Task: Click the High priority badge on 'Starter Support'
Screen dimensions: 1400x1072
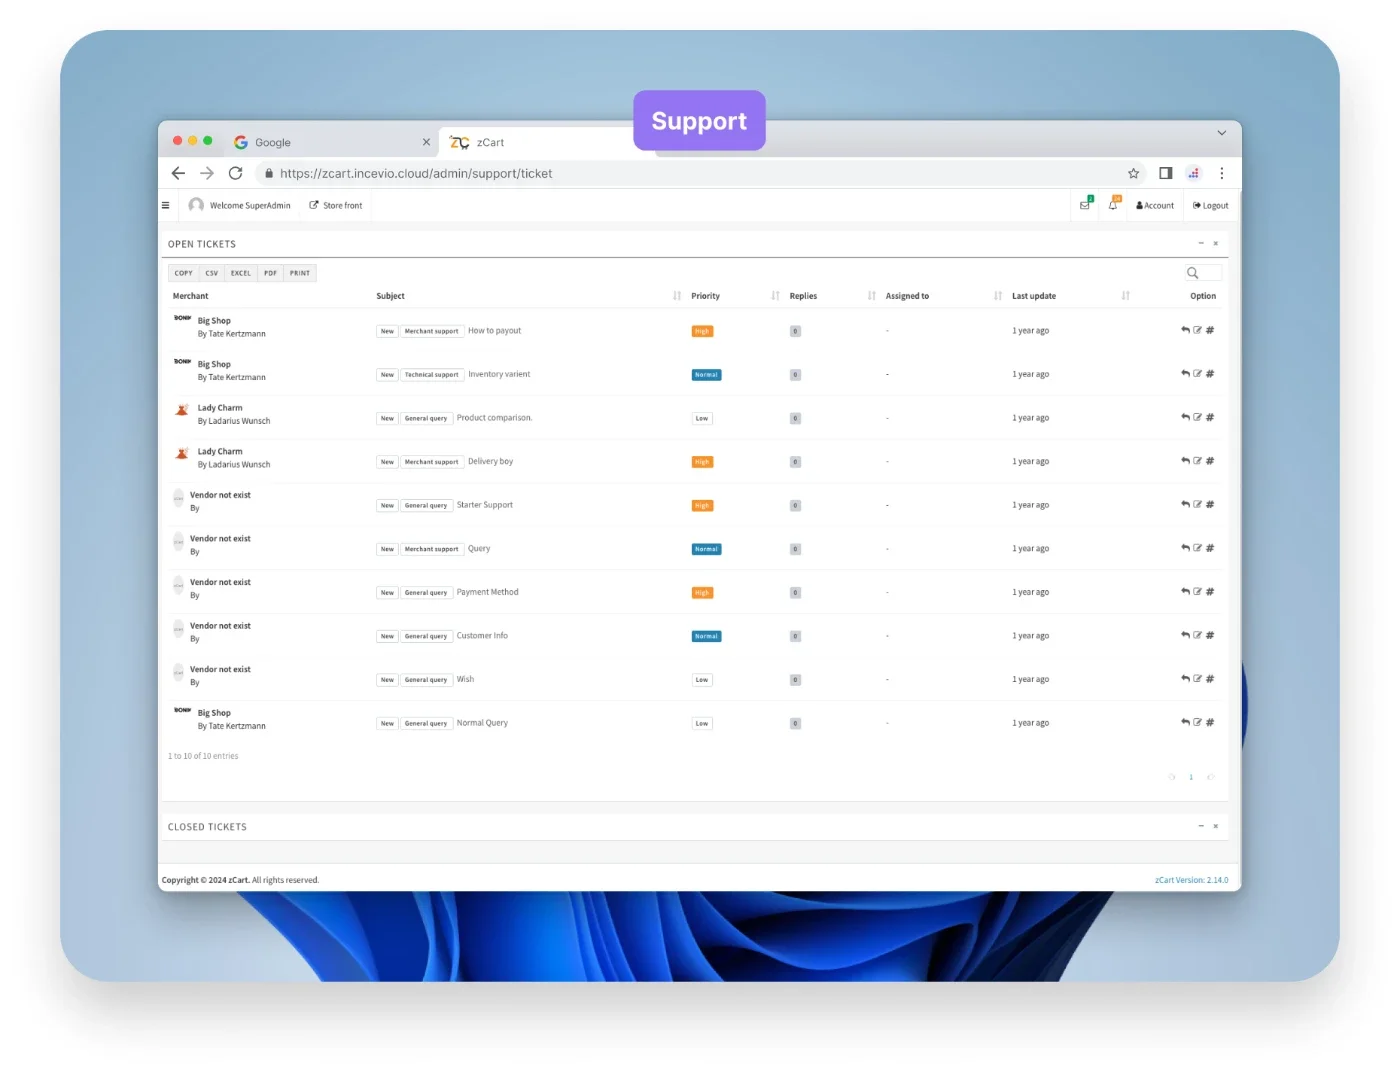Action: [702, 506]
